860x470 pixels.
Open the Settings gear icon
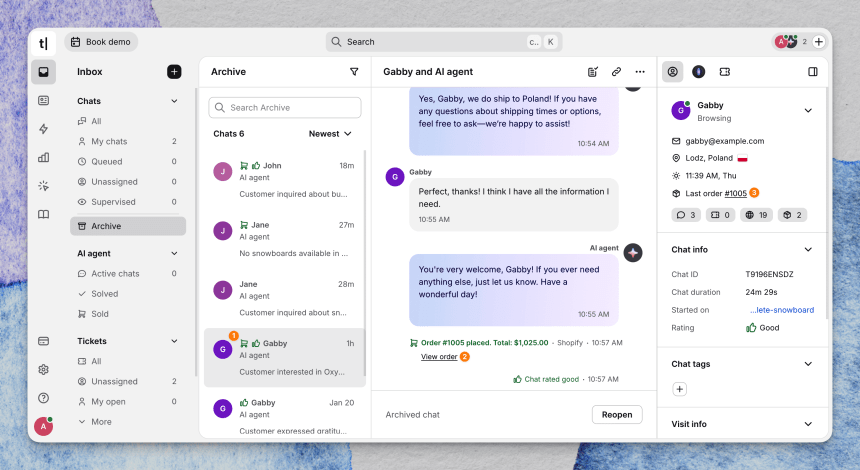(43, 370)
